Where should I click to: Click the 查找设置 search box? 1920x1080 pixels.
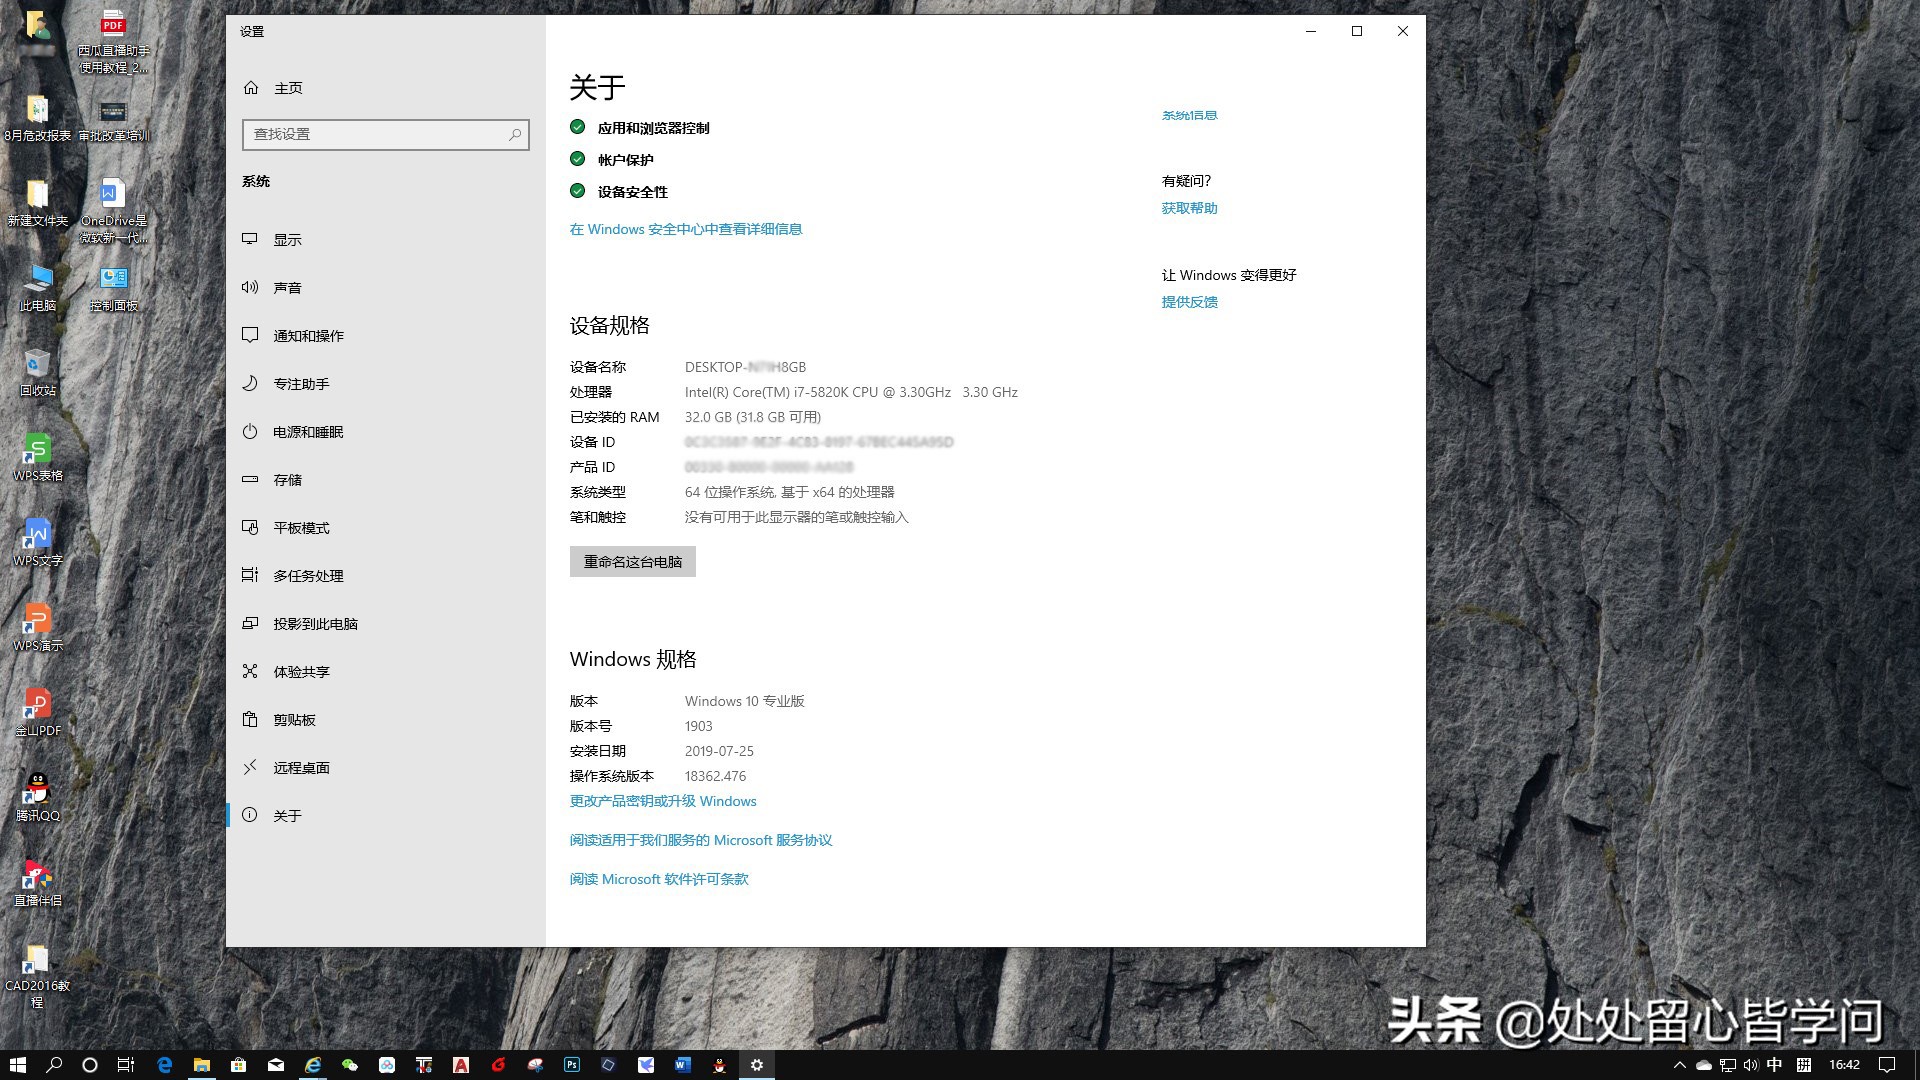[386, 134]
